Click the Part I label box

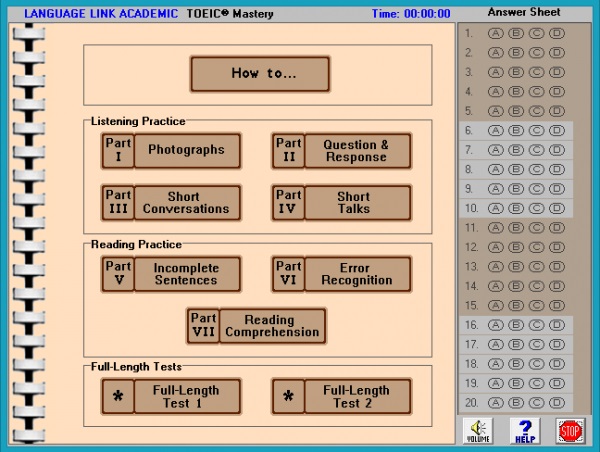click(x=118, y=150)
